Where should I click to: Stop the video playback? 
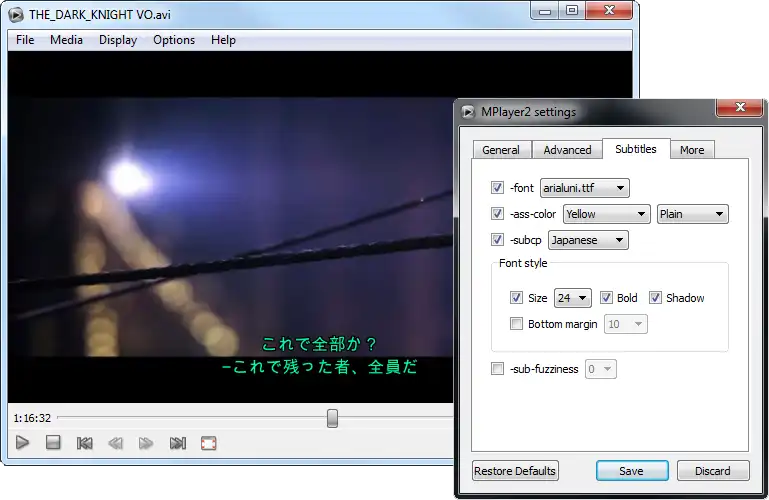tap(53, 443)
